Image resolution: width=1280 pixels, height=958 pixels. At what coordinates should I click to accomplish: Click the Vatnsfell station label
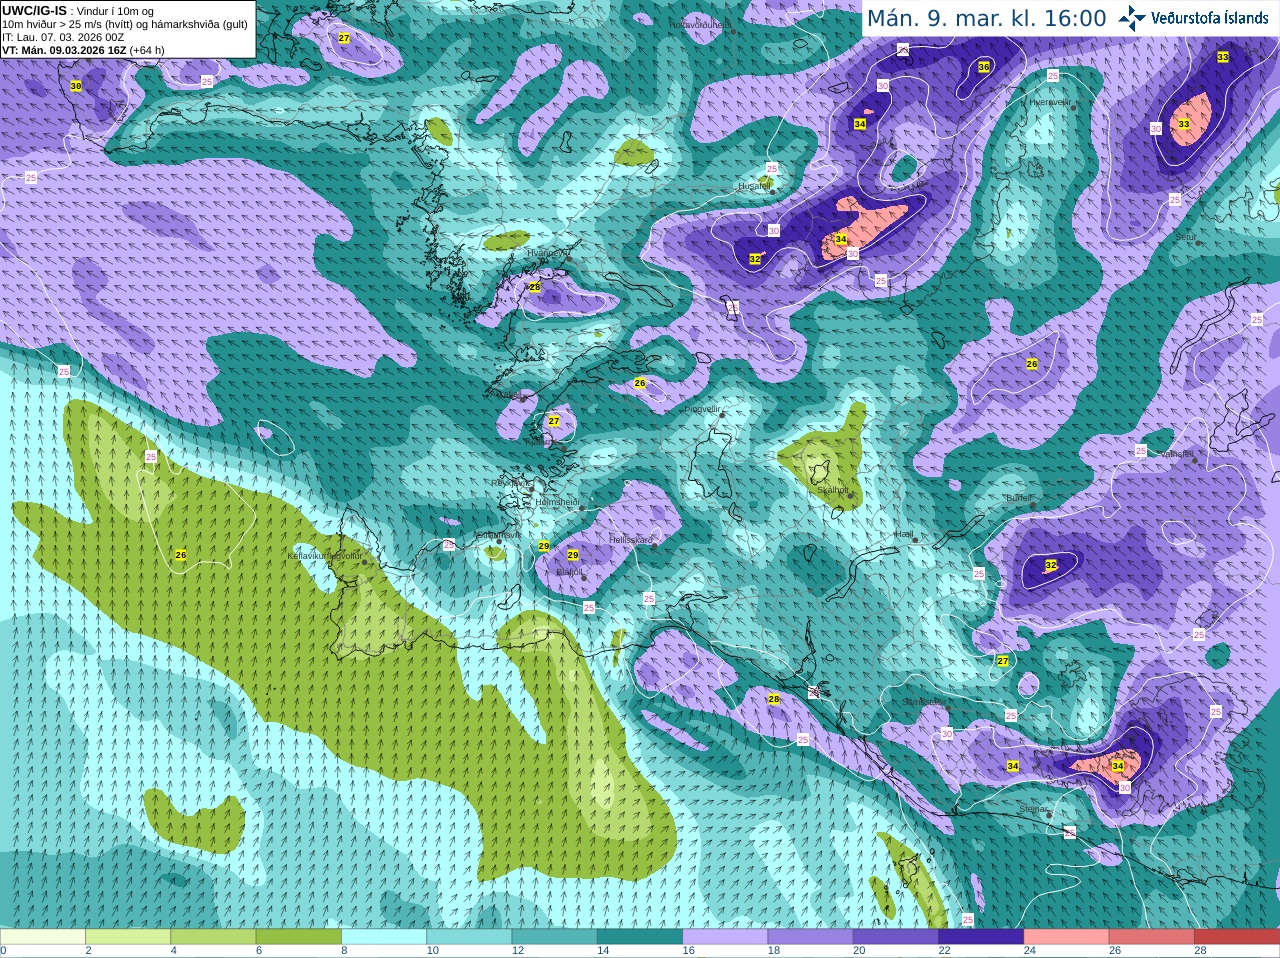tap(1177, 454)
